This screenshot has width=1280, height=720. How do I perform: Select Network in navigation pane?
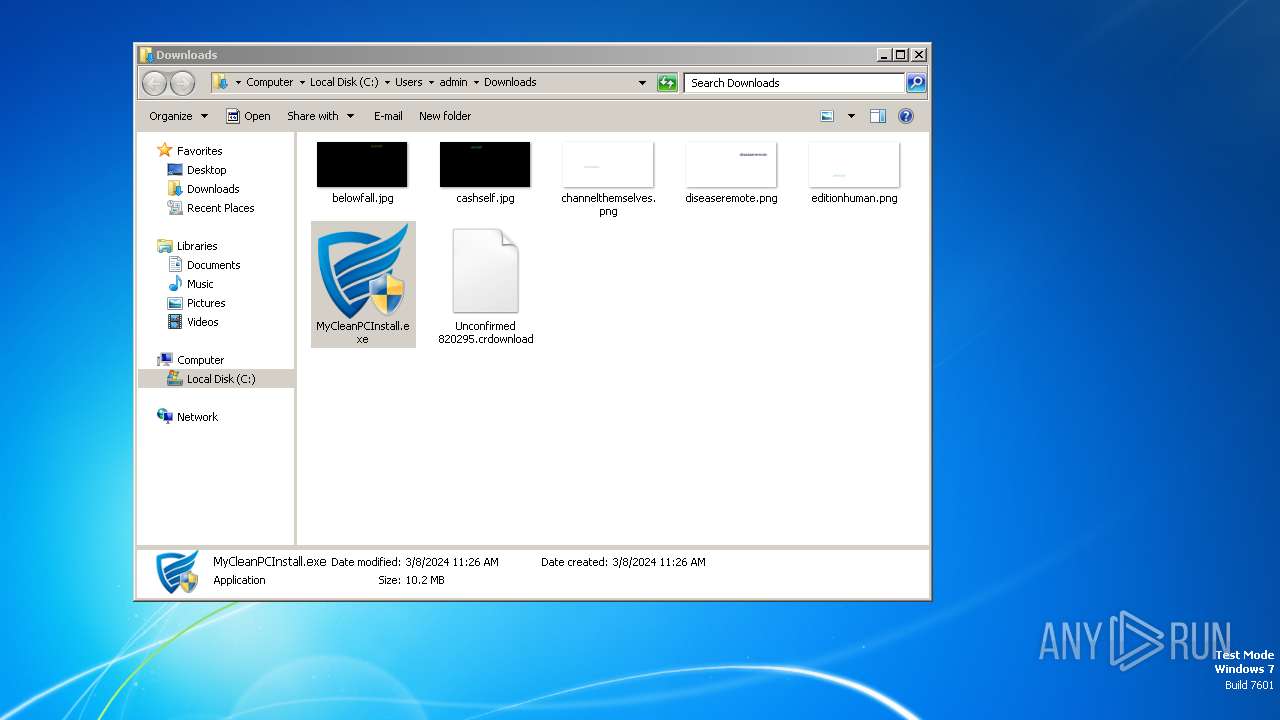(x=197, y=417)
